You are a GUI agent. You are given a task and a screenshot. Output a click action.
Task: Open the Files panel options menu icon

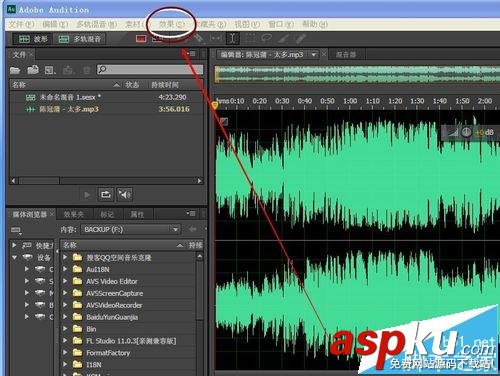(192, 54)
